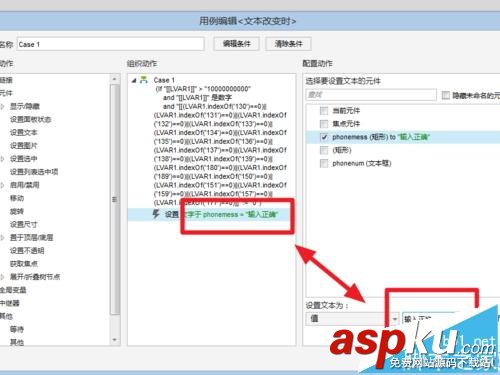Select the 设置 文字于 phonemess action row
Screen dimensions: 500x375
pyautogui.click(x=211, y=214)
